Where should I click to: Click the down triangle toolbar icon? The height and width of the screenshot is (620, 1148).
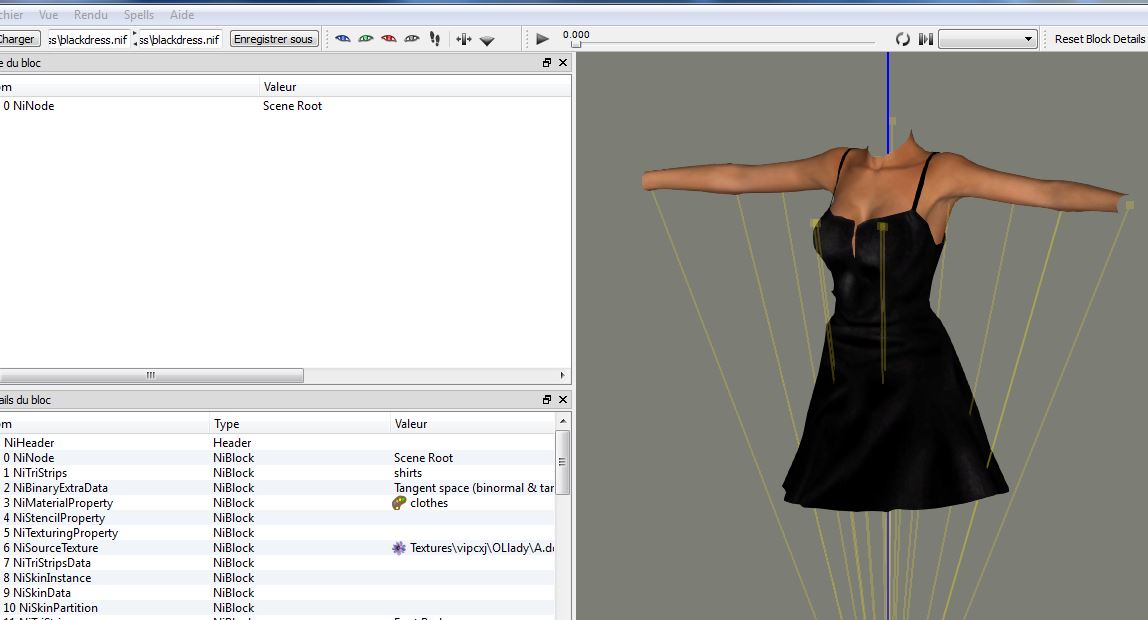click(487, 40)
